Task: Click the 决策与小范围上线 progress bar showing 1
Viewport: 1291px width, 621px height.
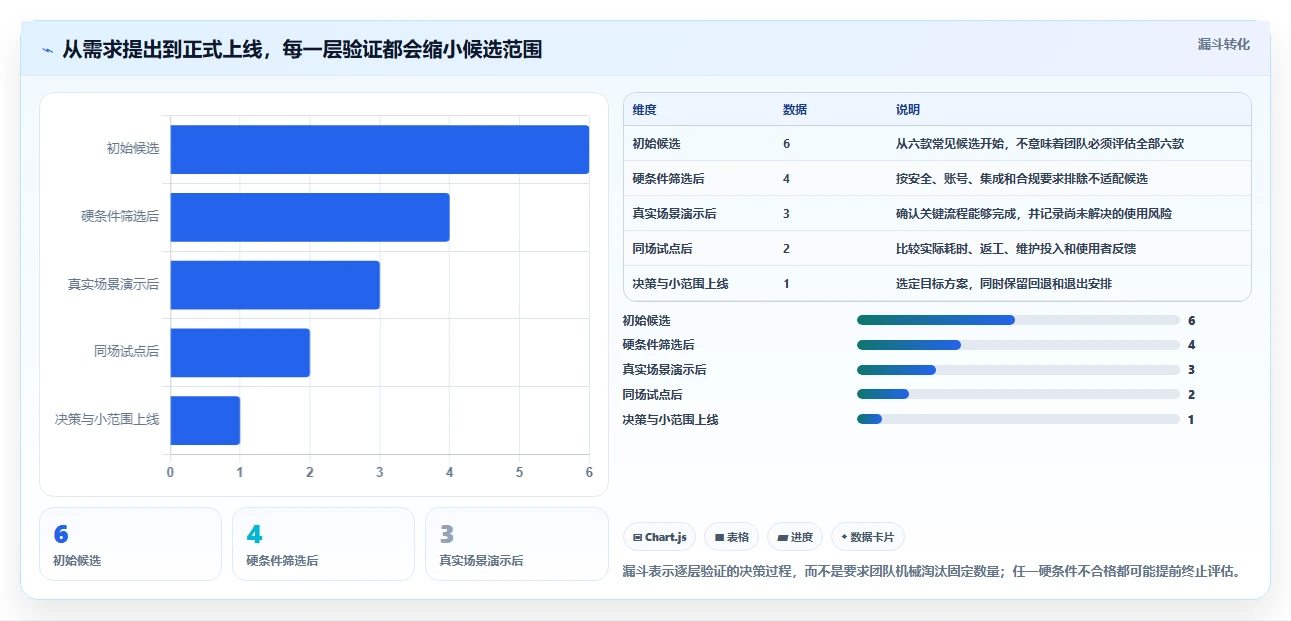Action: pyautogui.click(x=1018, y=420)
